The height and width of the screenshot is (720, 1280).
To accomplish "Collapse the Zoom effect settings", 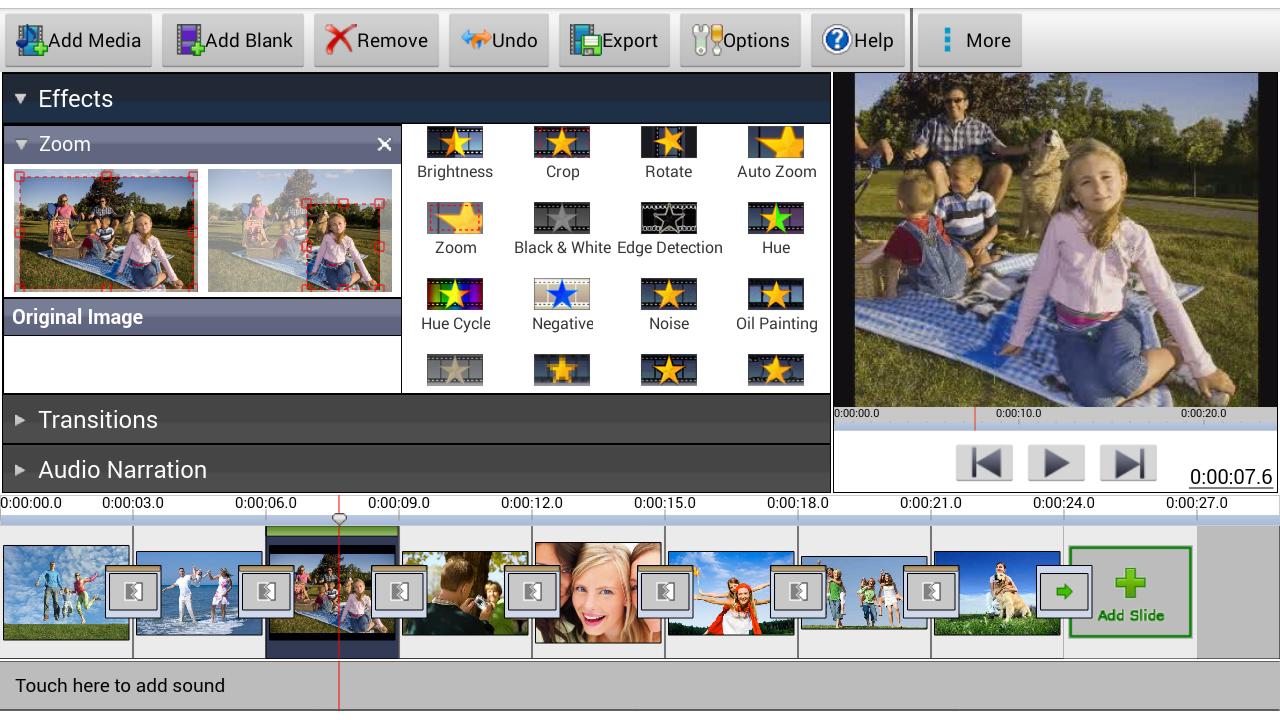I will click(x=22, y=145).
